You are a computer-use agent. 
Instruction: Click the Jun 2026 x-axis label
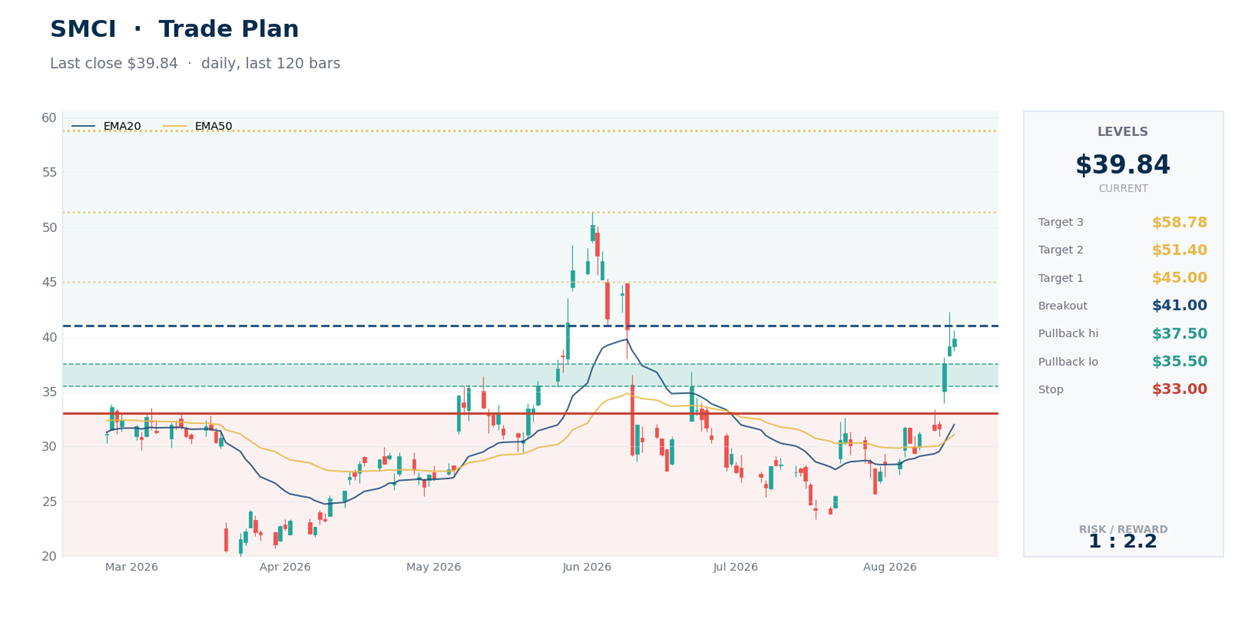[587, 567]
